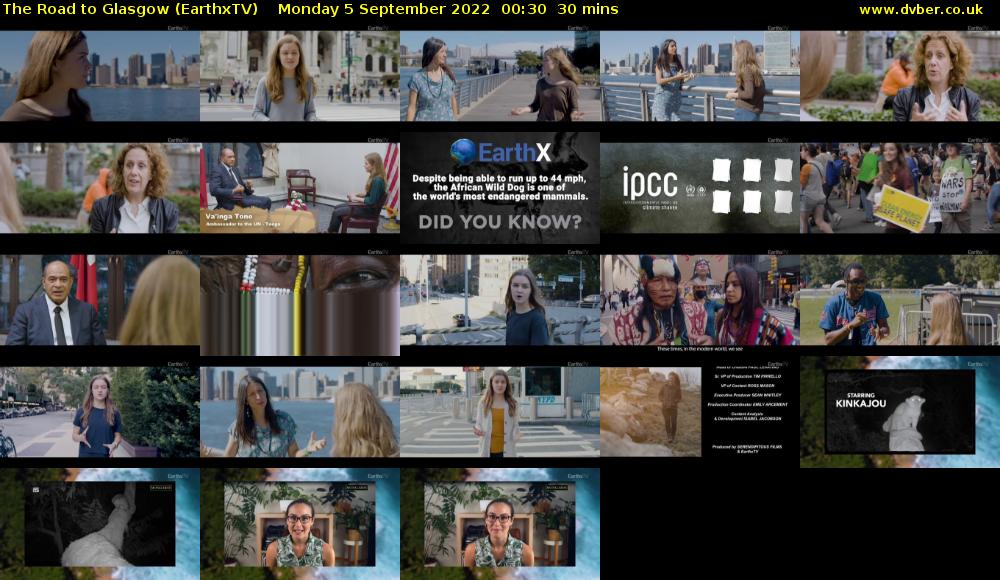1000x580 pixels.
Task: Click the date 'Monday 5 September 2022'
Action: [x=384, y=9]
